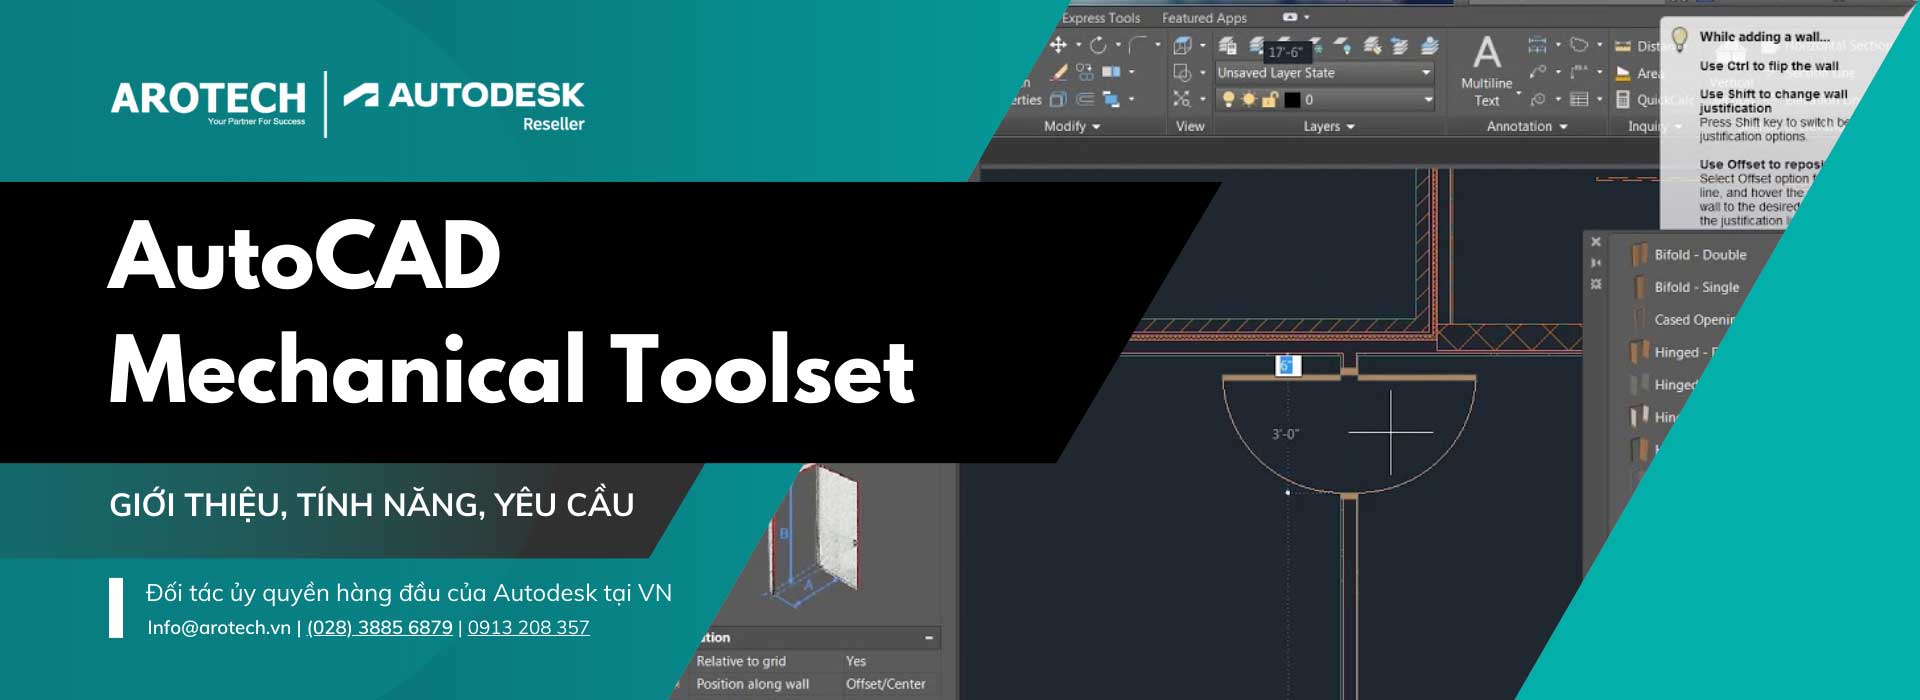Open the Move tool dropdown arrow
The height and width of the screenshot is (700, 1920).
click(1078, 45)
